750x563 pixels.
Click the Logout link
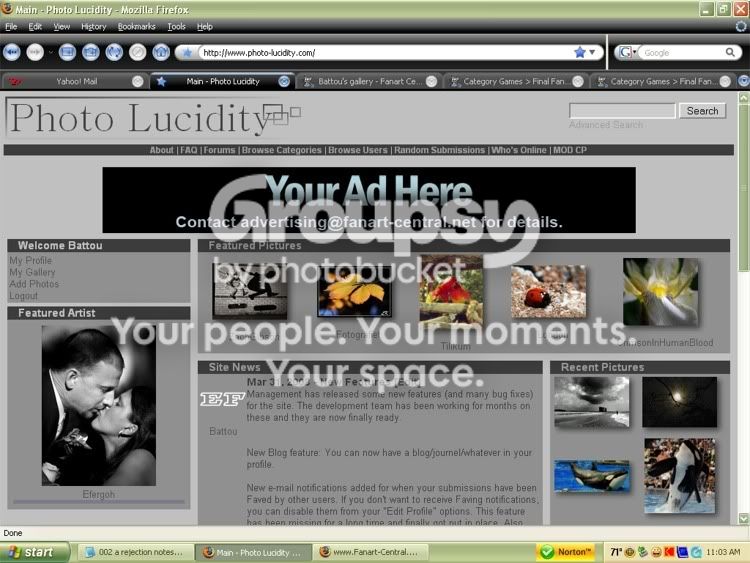(x=23, y=296)
